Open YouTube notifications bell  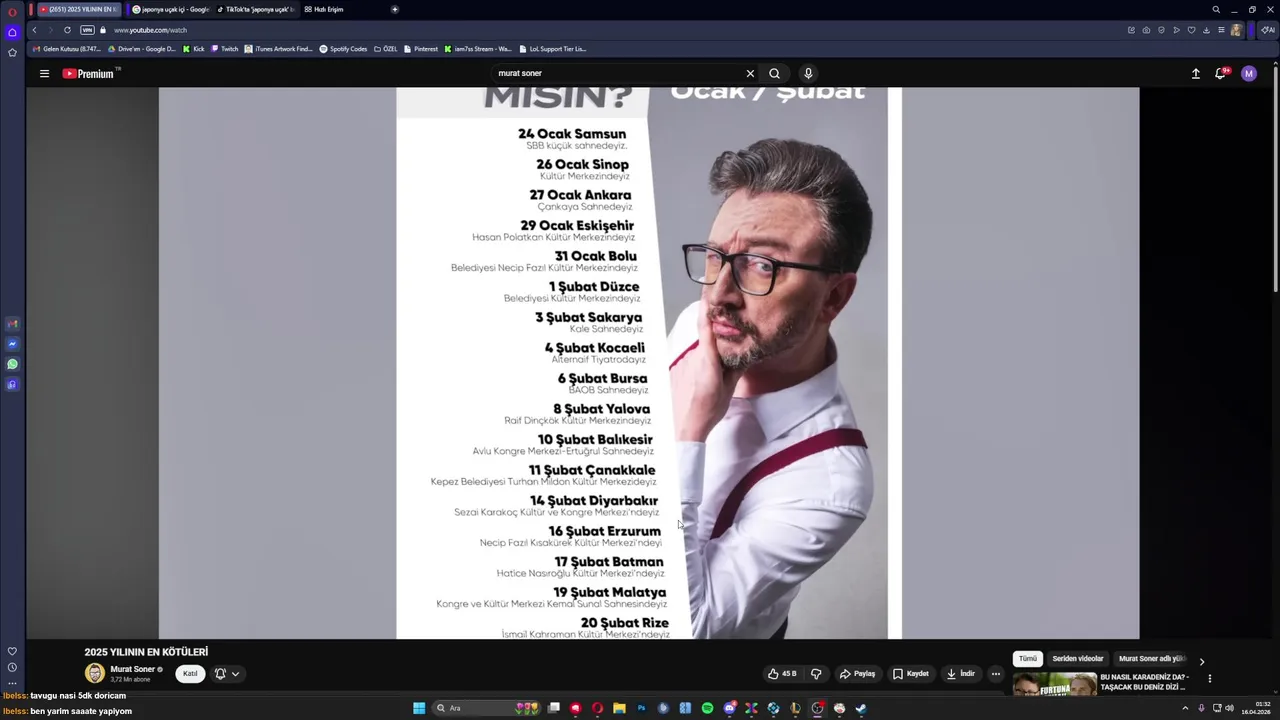(x=1221, y=73)
